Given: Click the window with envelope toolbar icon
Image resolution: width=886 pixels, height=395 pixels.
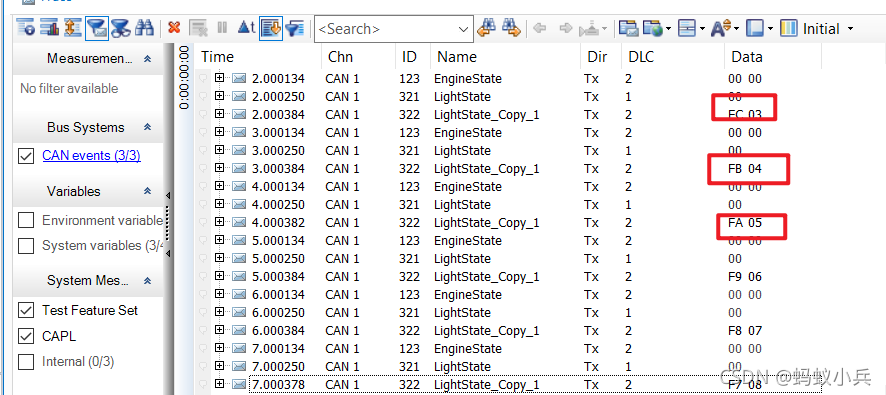Looking at the screenshot, I should [x=628, y=28].
